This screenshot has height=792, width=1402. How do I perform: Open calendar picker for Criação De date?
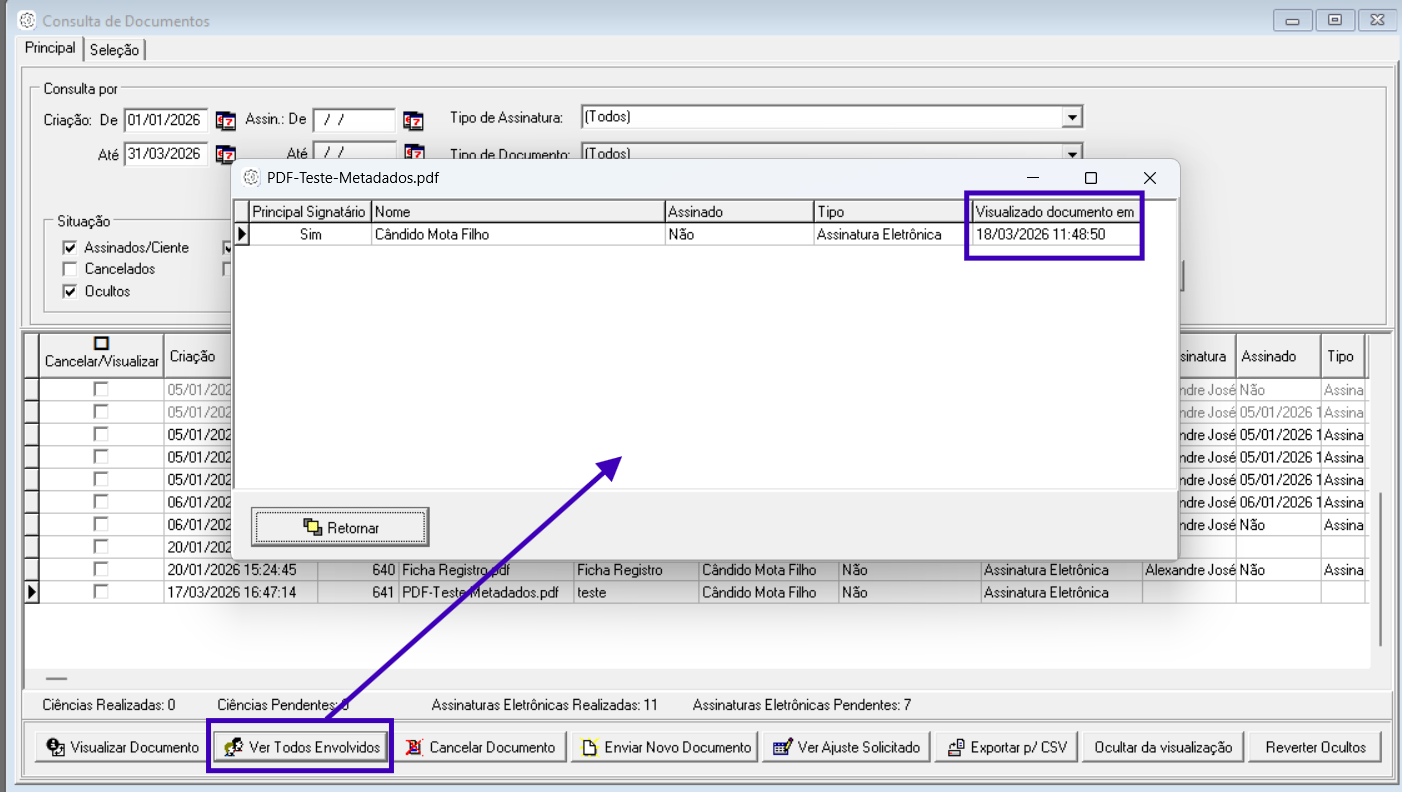(225, 121)
